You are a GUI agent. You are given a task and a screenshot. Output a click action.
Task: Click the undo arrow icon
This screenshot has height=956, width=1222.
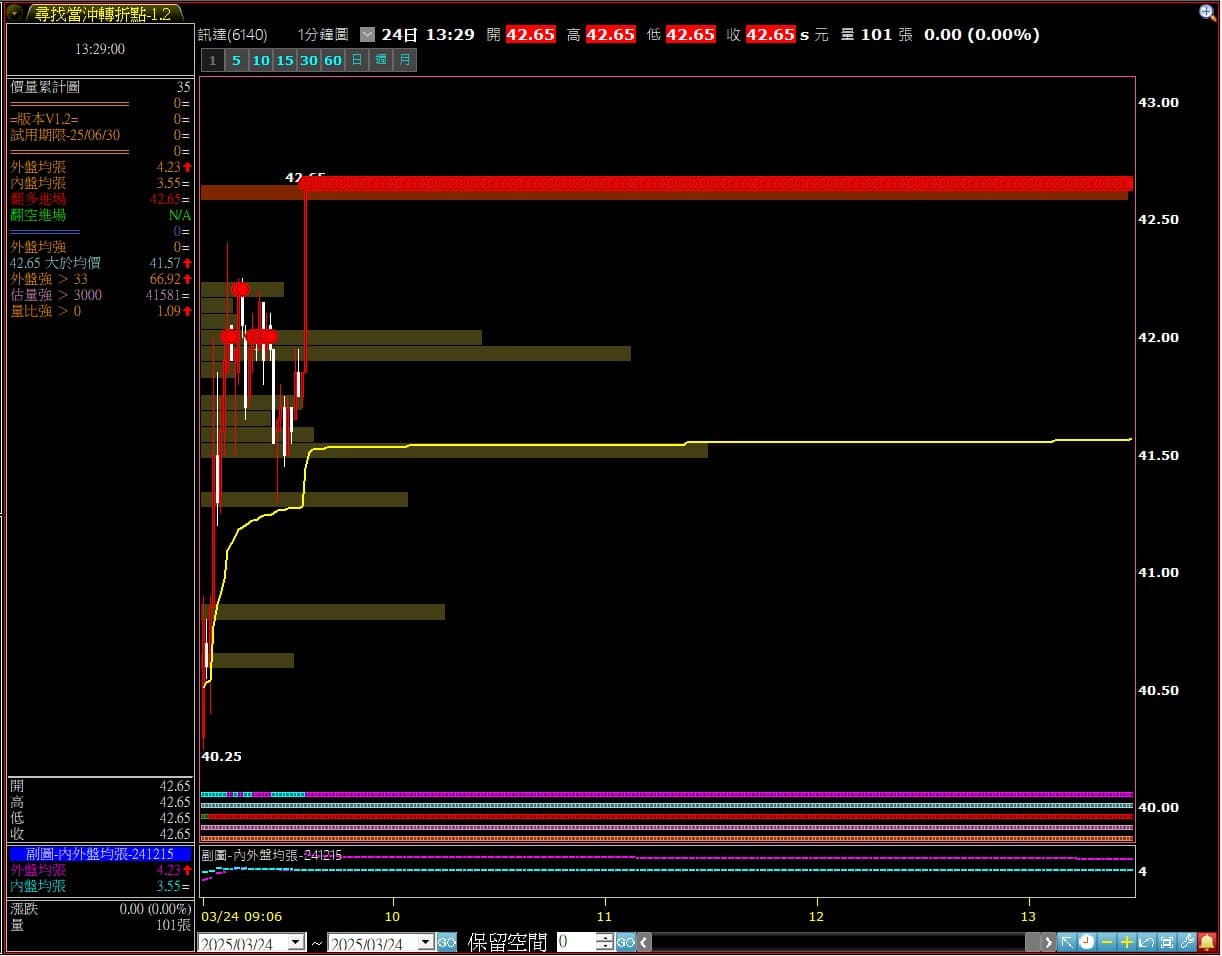coord(1147,942)
